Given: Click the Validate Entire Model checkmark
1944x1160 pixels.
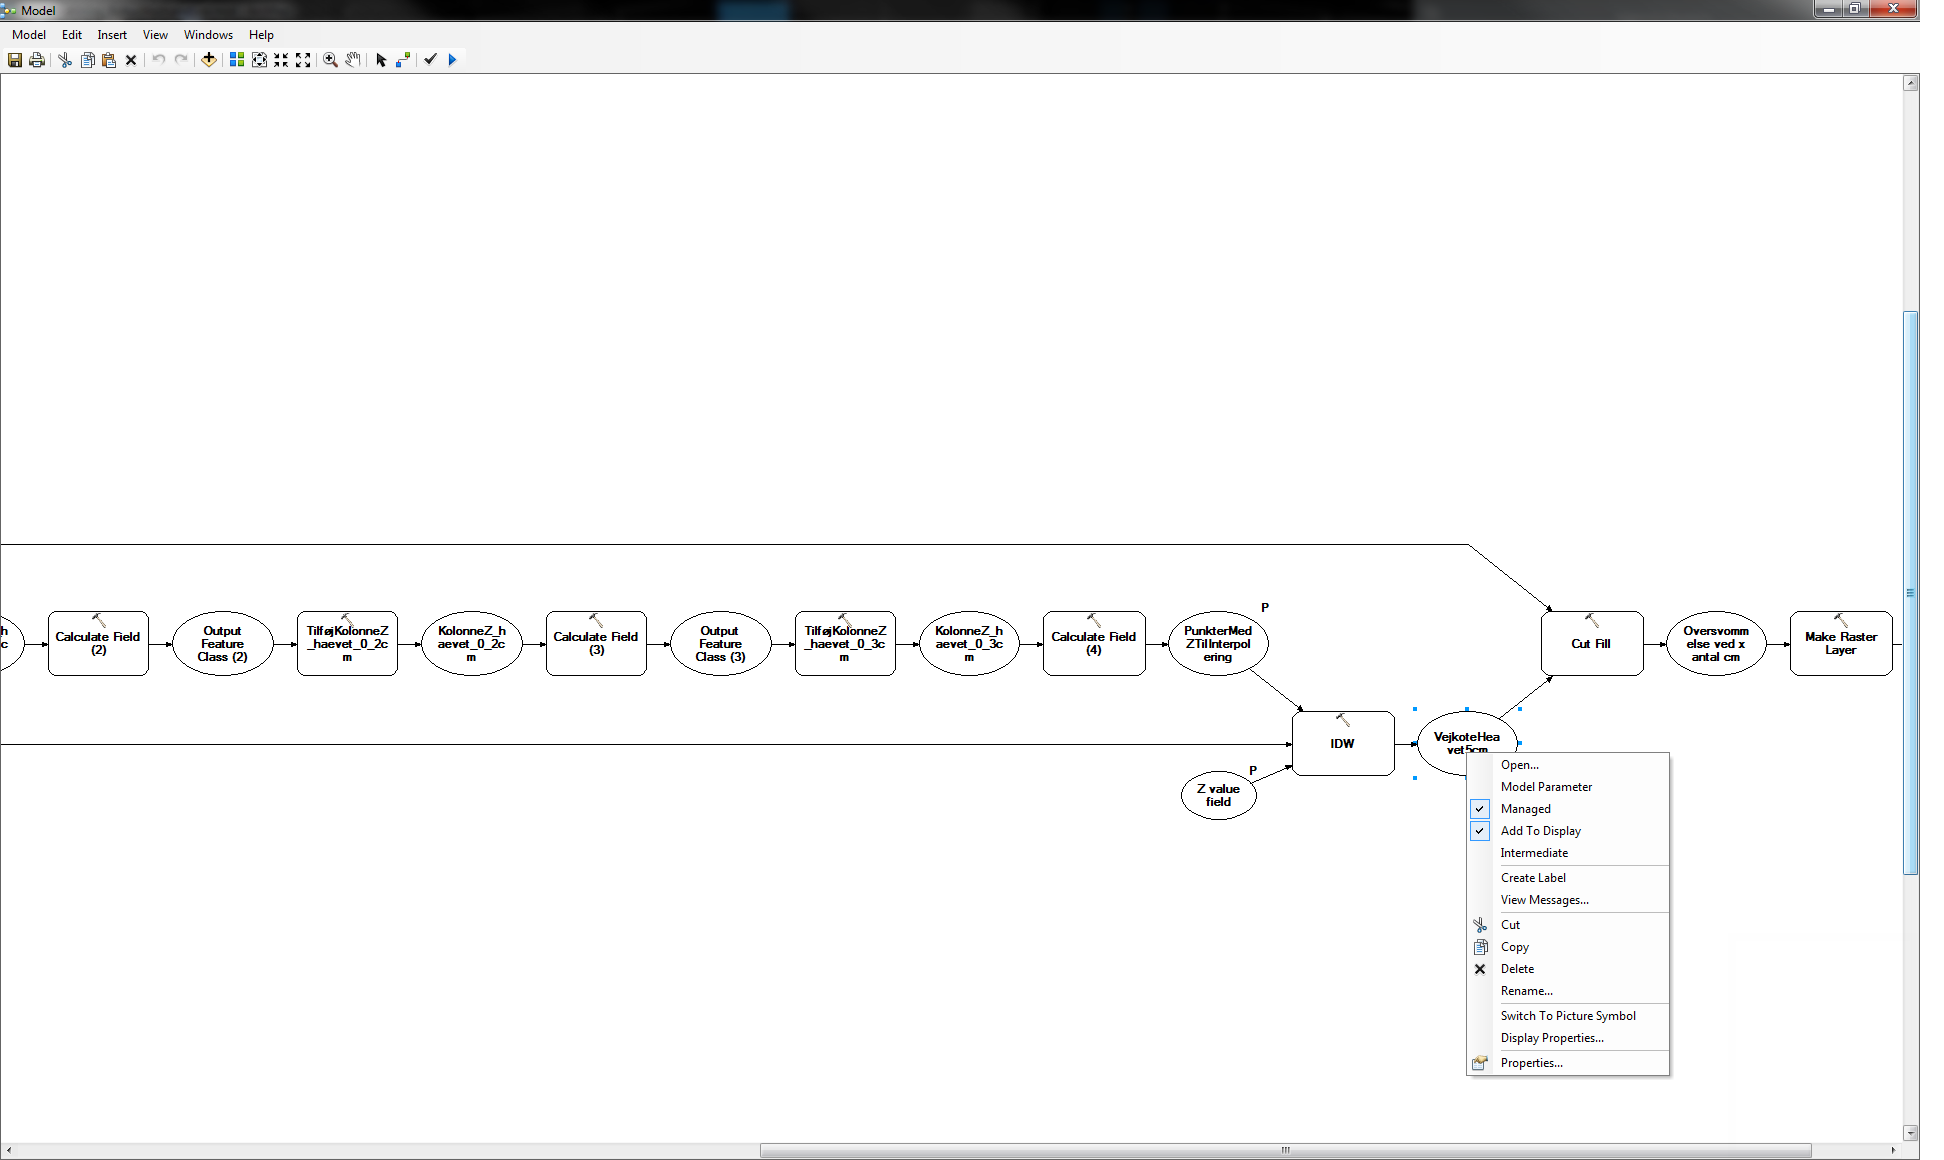Looking at the screenshot, I should pos(431,60).
